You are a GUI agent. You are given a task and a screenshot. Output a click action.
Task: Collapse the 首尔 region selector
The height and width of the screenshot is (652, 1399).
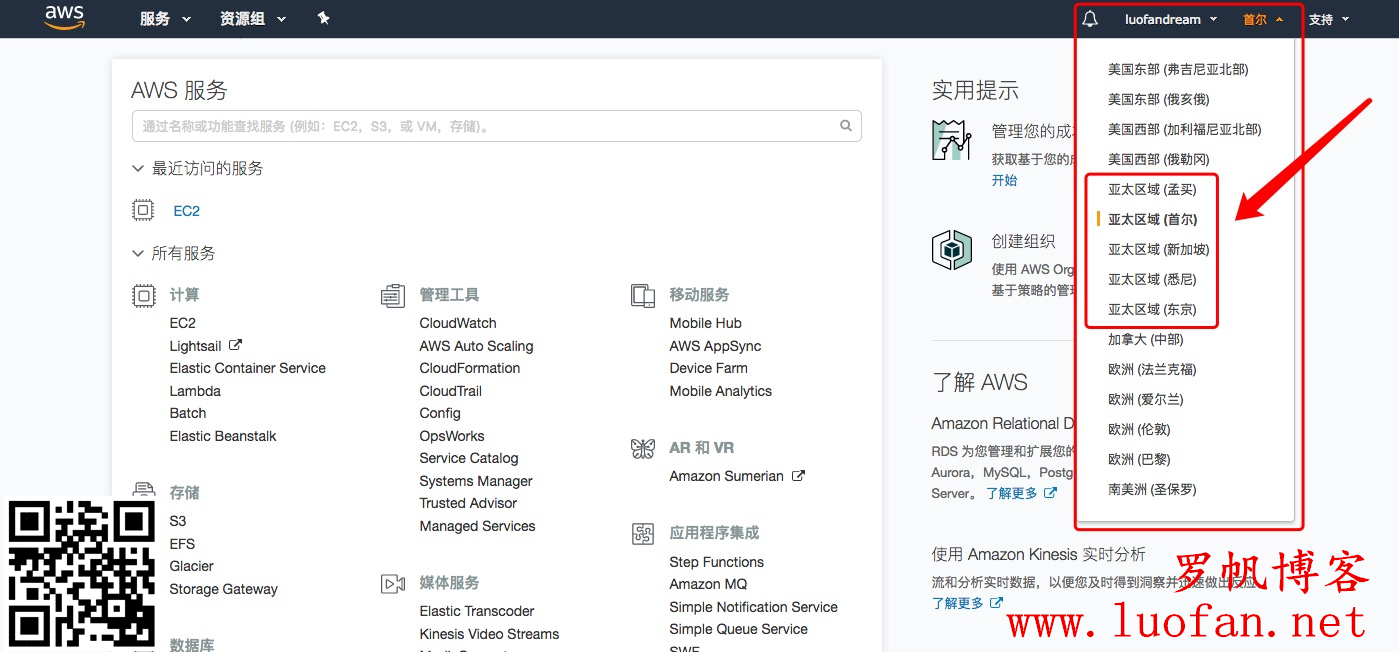tap(1263, 19)
